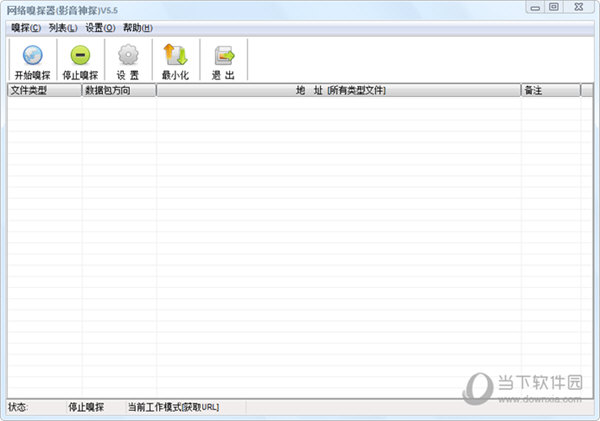
Task: Sort by 数据包方向 column header
Action: click(x=119, y=90)
